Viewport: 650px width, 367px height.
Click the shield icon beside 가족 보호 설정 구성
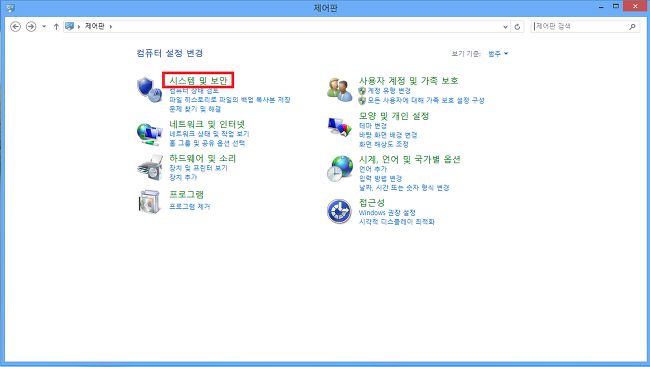362,100
